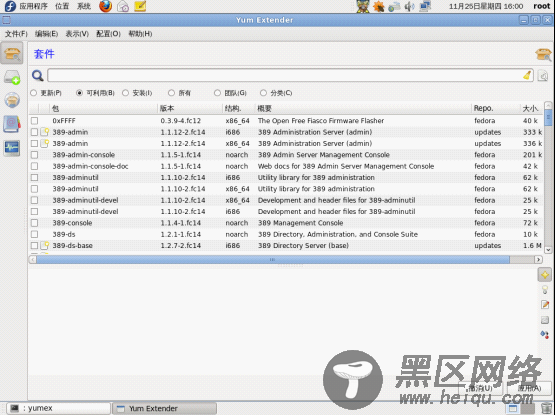Open the notes launcher in top panel
Screen dimensions: 555x415
coord(140,6)
